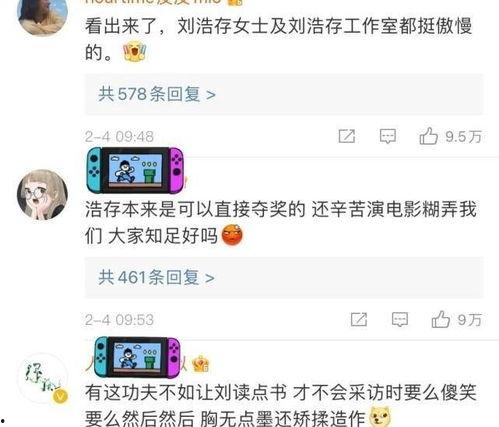Tap the angry red emoji in comment
This screenshot has height=427, width=499.
232,235
